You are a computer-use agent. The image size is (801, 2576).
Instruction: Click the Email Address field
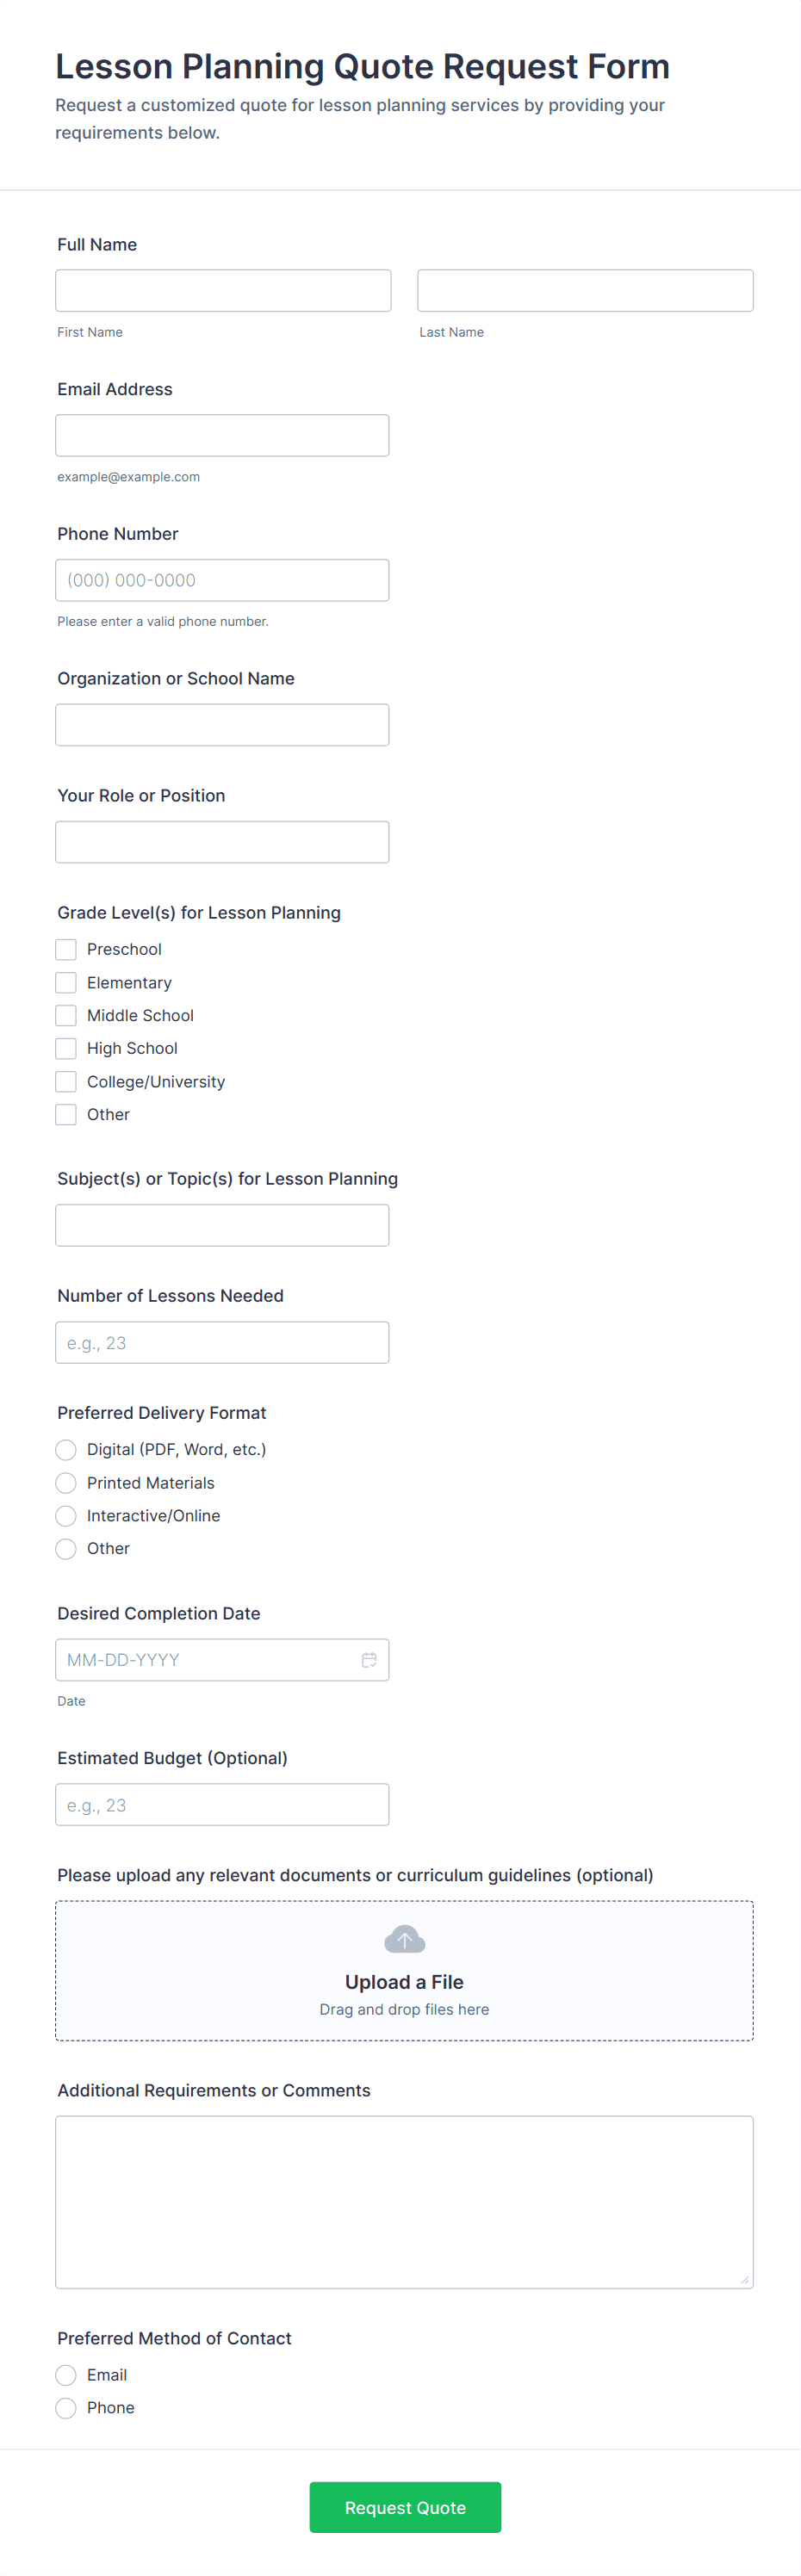click(x=222, y=436)
